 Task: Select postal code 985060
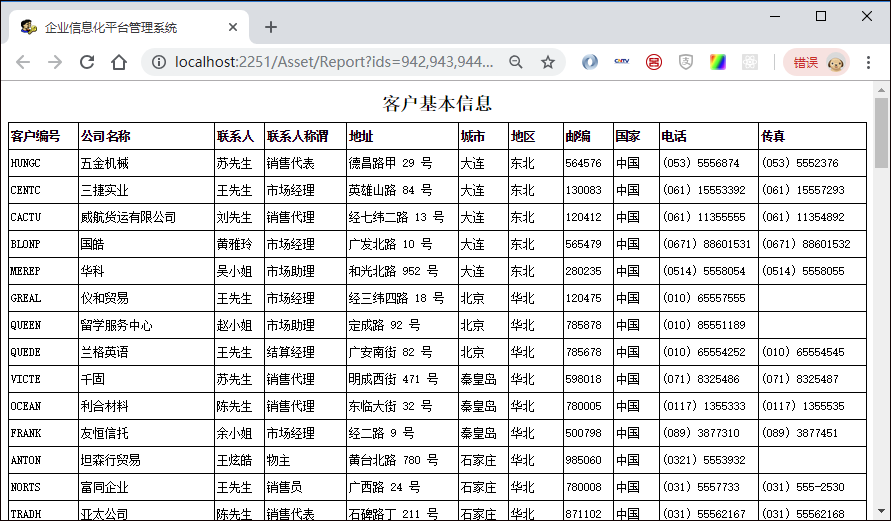coord(584,460)
